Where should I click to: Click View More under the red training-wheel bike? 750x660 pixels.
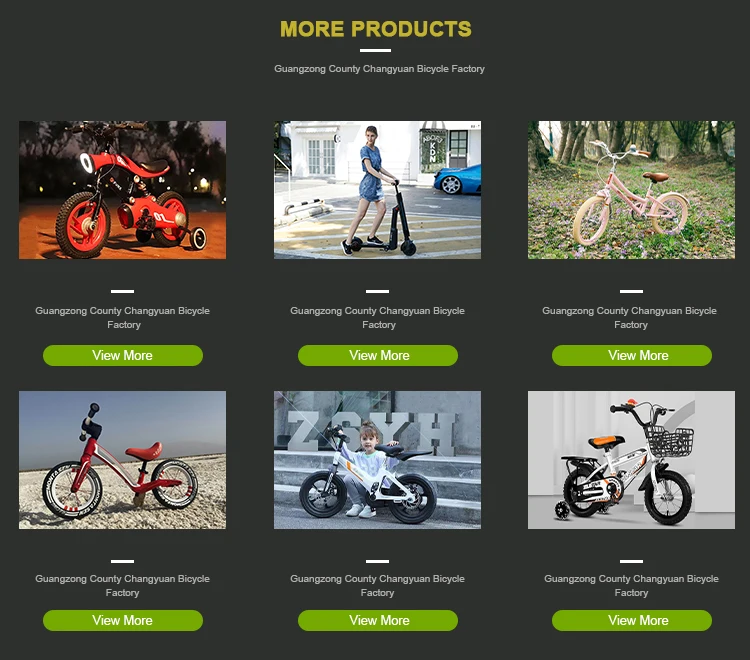coord(123,355)
